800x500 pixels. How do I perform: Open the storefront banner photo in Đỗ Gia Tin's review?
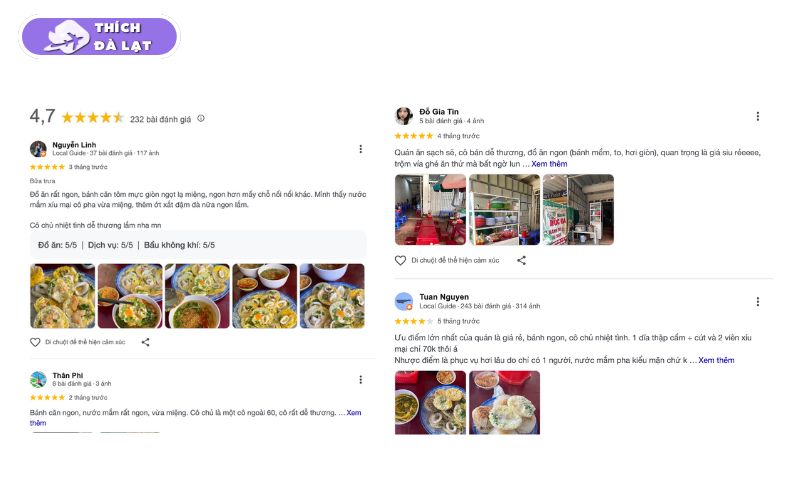click(578, 210)
